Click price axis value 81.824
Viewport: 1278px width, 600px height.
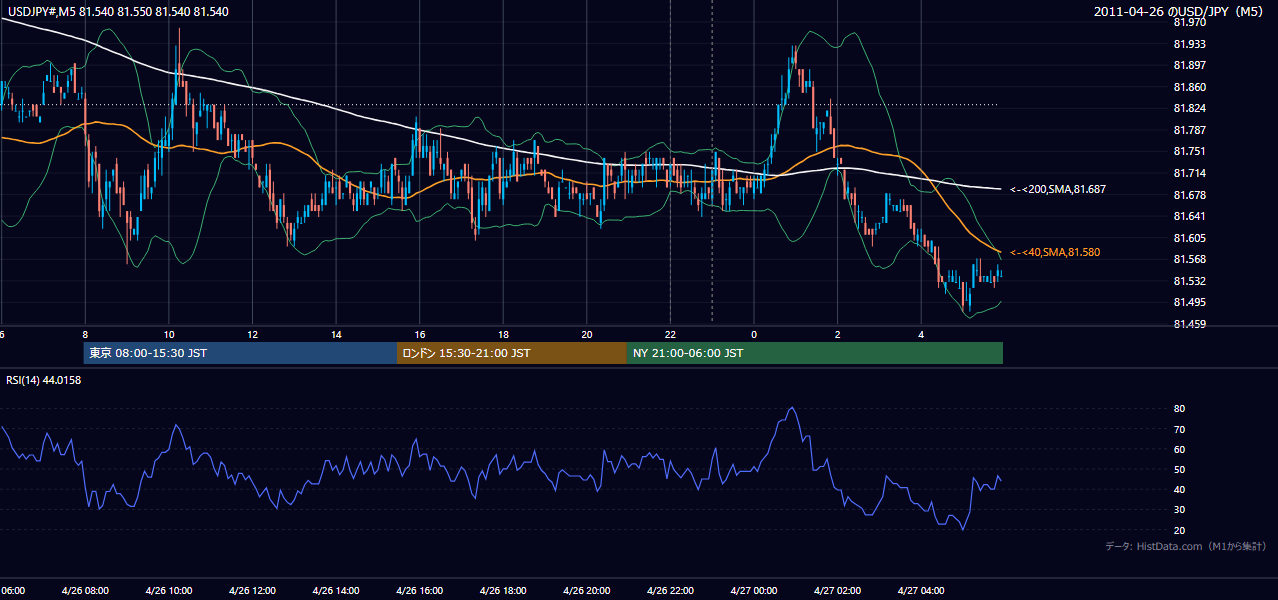point(1189,108)
